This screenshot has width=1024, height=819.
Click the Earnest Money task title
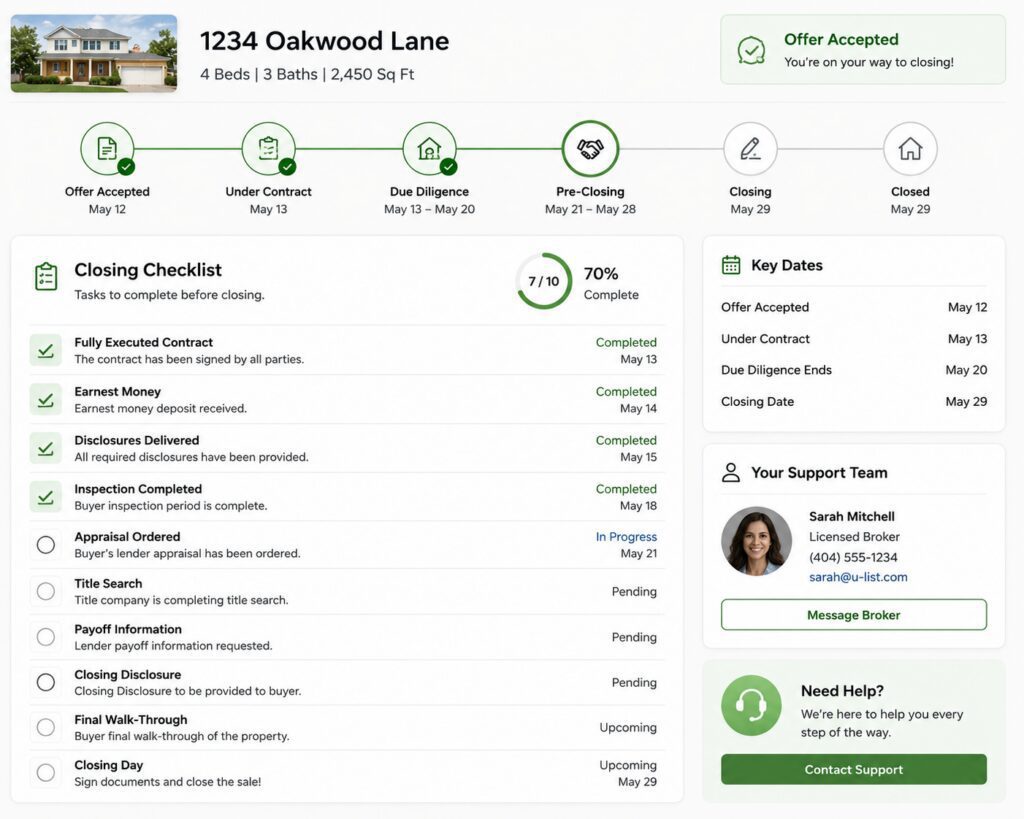tap(118, 391)
